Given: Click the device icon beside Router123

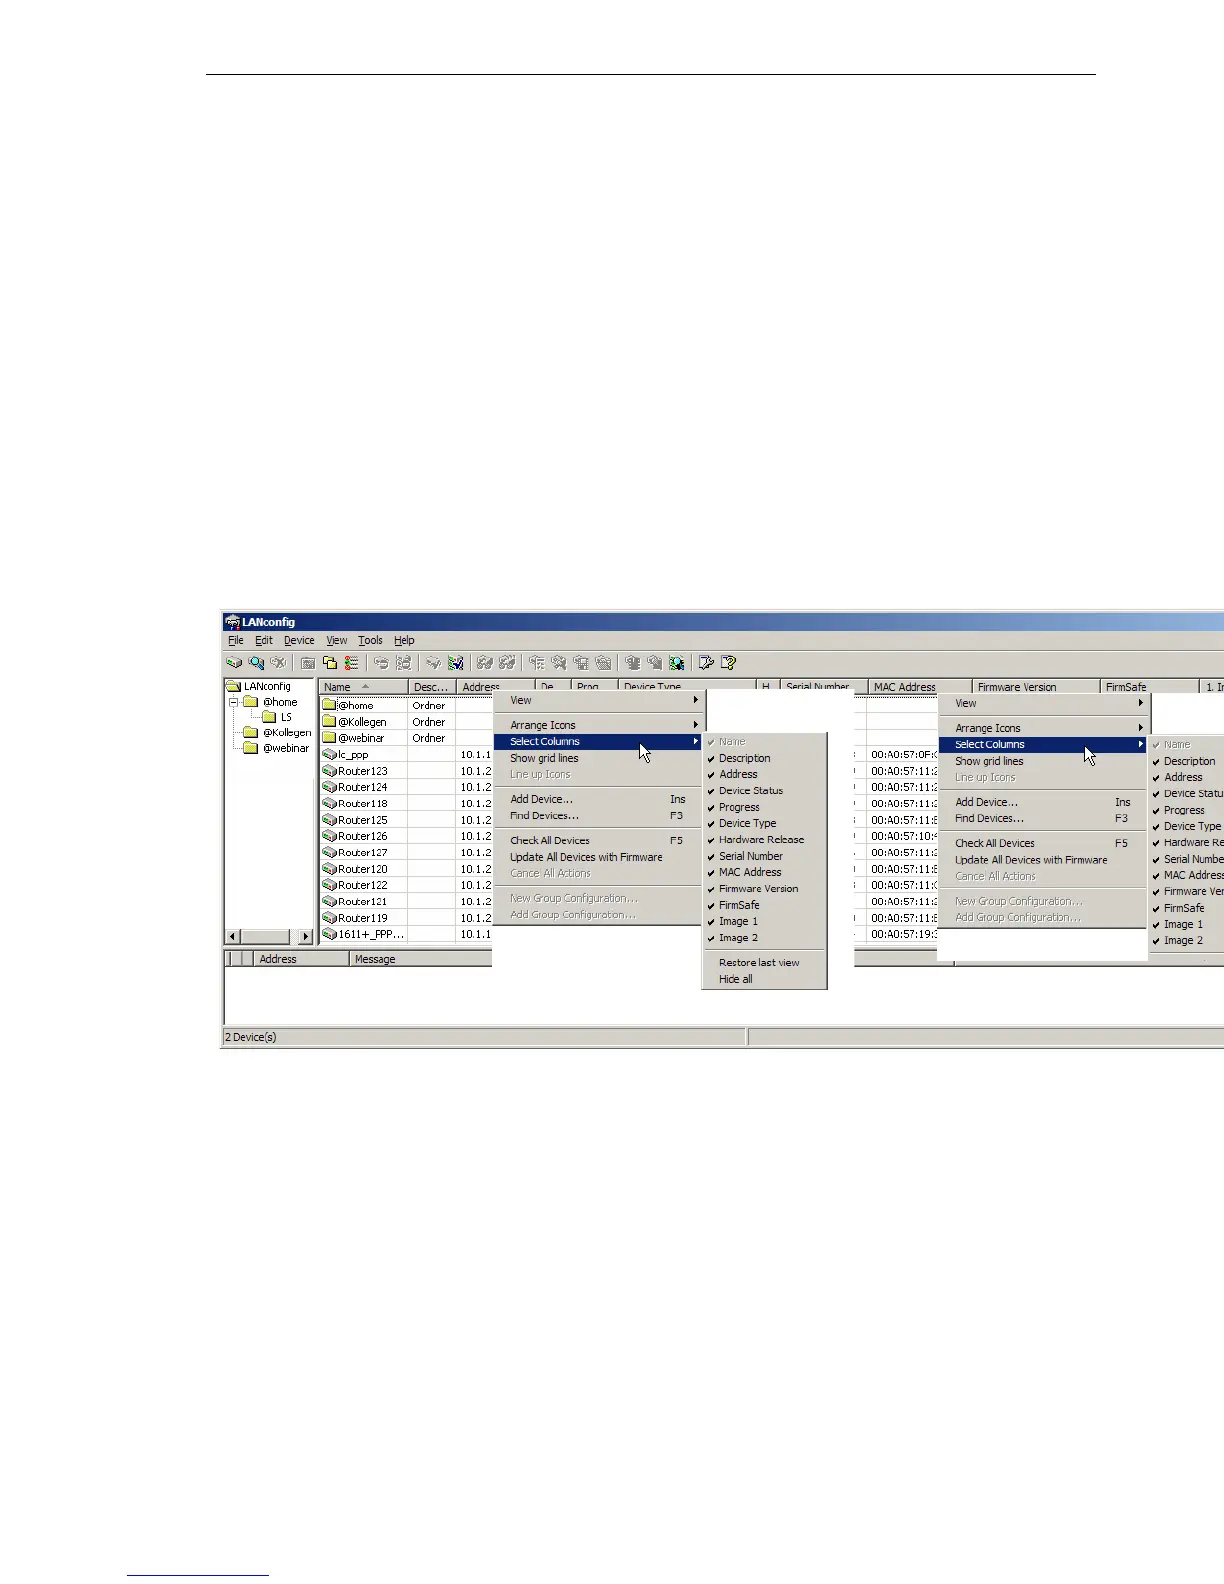Looking at the screenshot, I should pyautogui.click(x=330, y=771).
